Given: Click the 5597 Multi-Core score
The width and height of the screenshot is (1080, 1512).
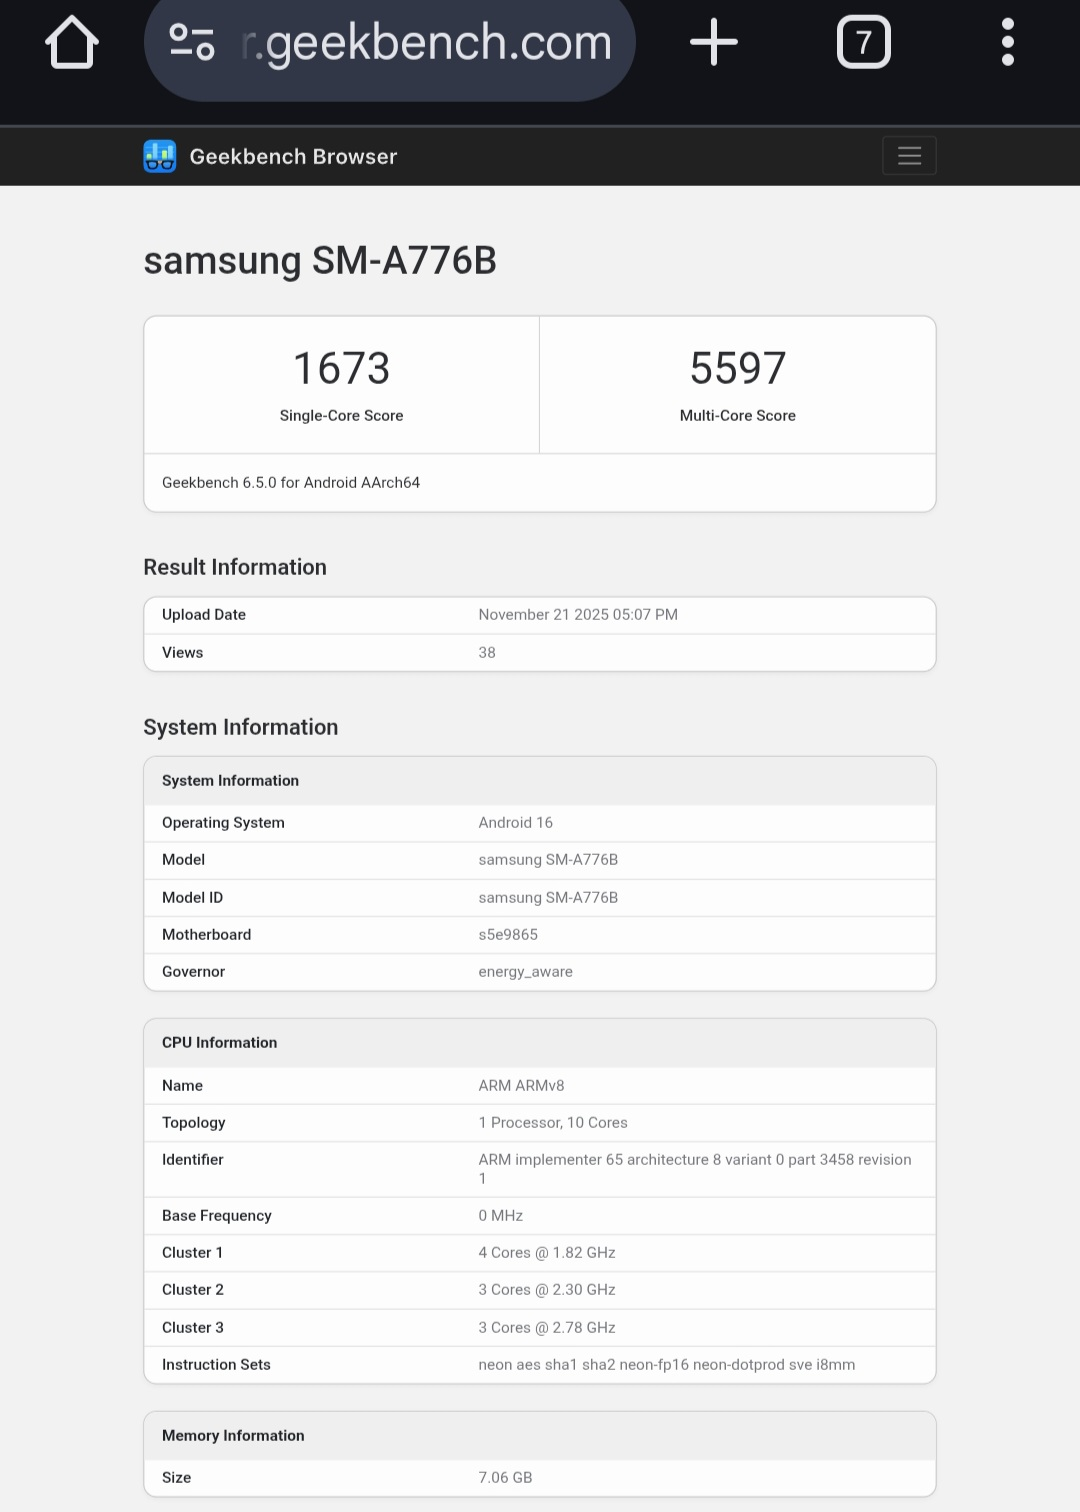Looking at the screenshot, I should click(738, 368).
